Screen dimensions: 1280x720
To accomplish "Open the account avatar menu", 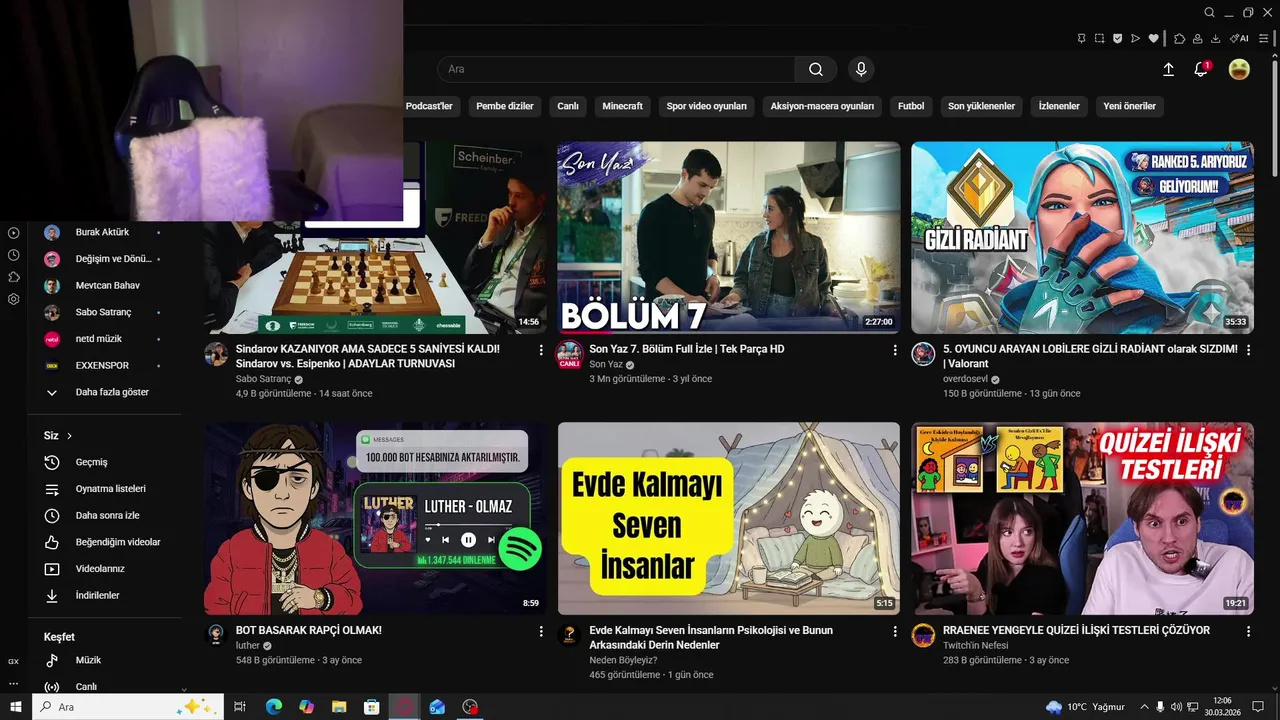I will pyautogui.click(x=1239, y=69).
